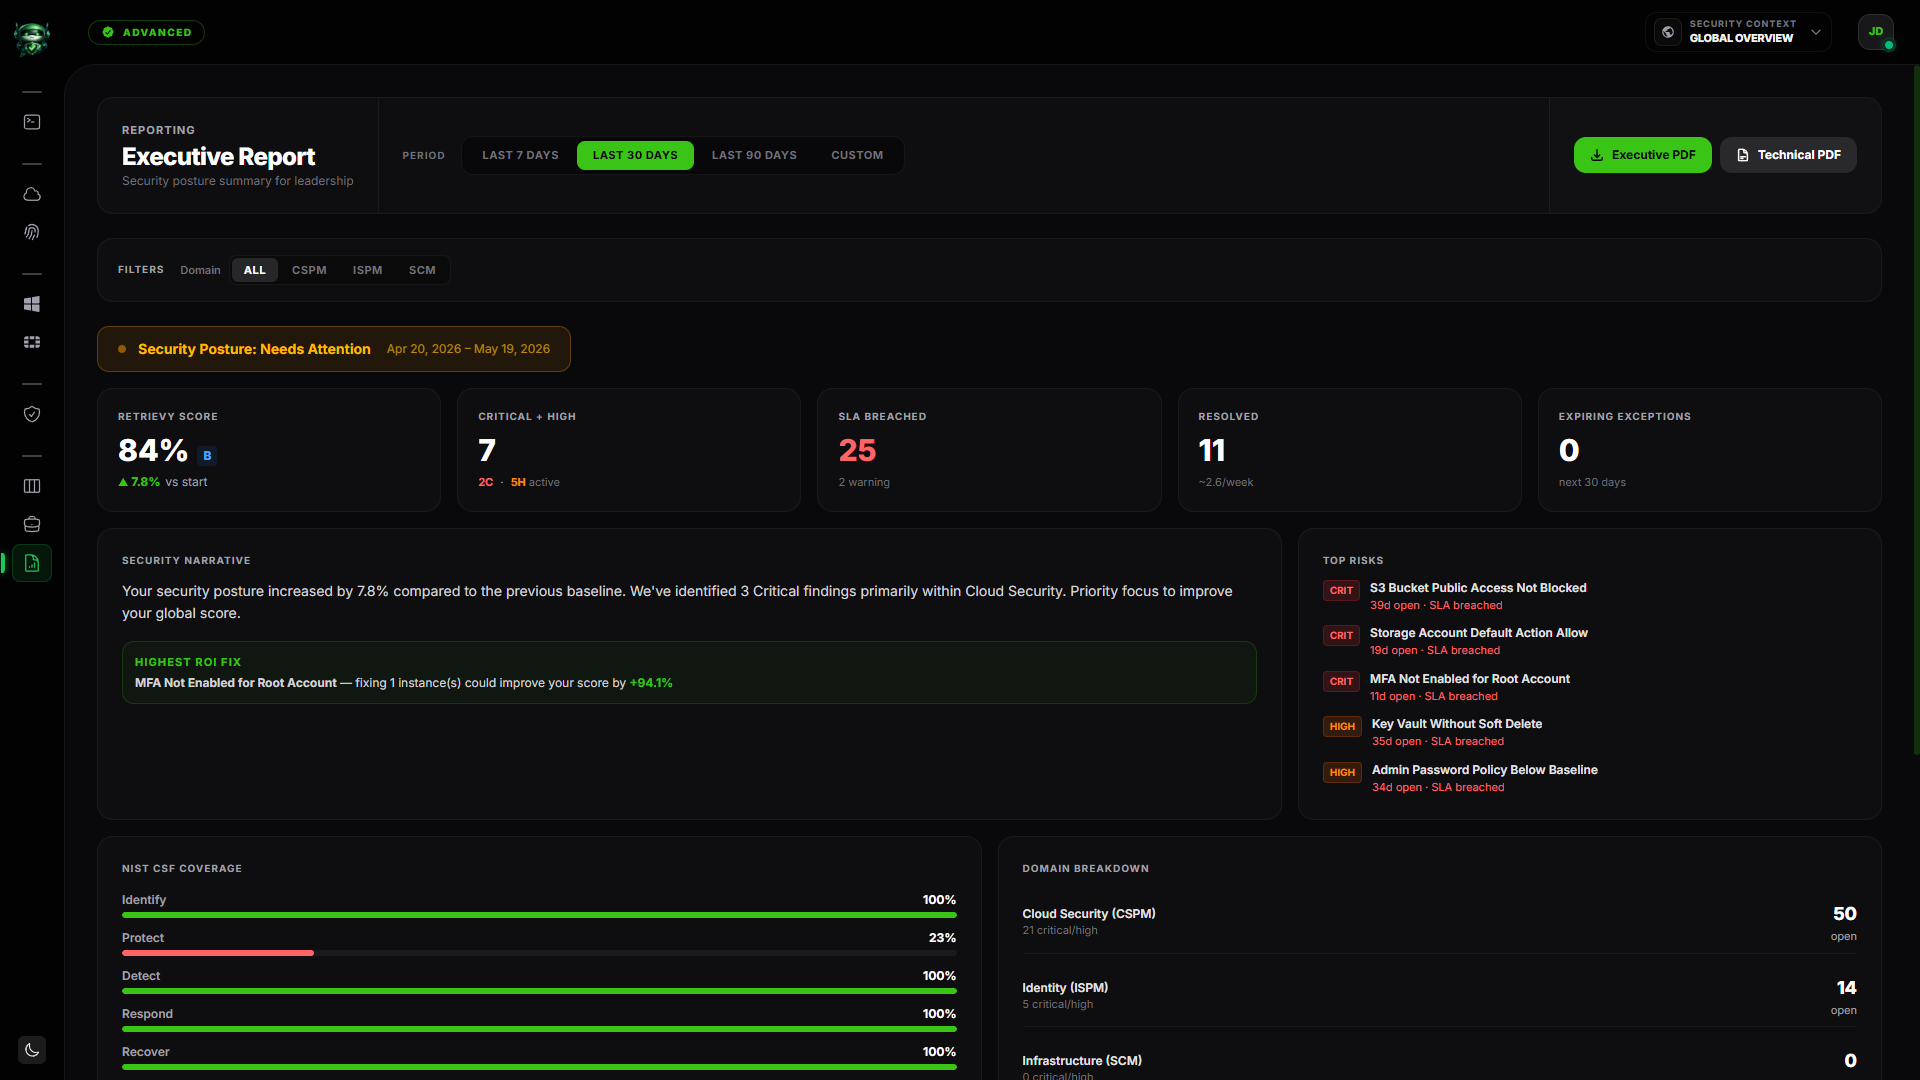Screen dimensions: 1920x1080
Task: Filter domain by ALL
Action: [255, 270]
